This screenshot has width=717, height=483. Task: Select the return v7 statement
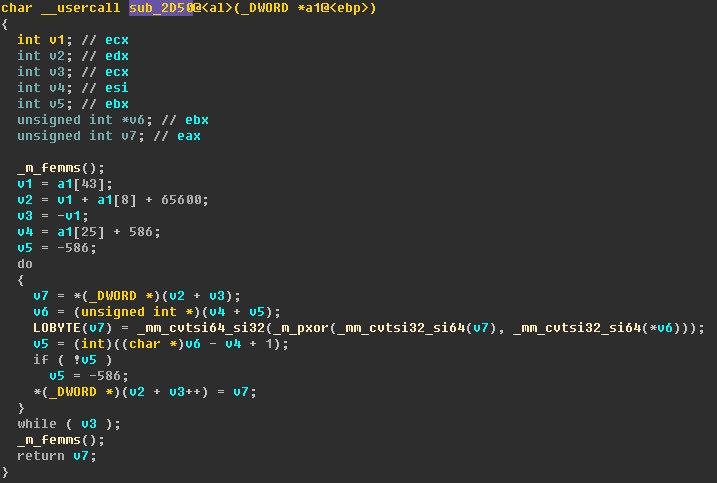(x=57, y=456)
